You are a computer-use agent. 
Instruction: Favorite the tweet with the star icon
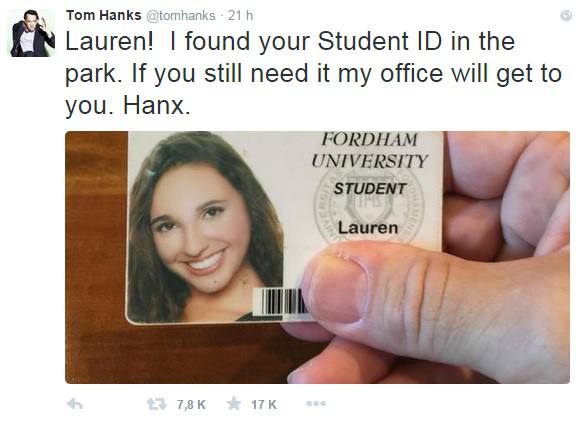click(234, 404)
